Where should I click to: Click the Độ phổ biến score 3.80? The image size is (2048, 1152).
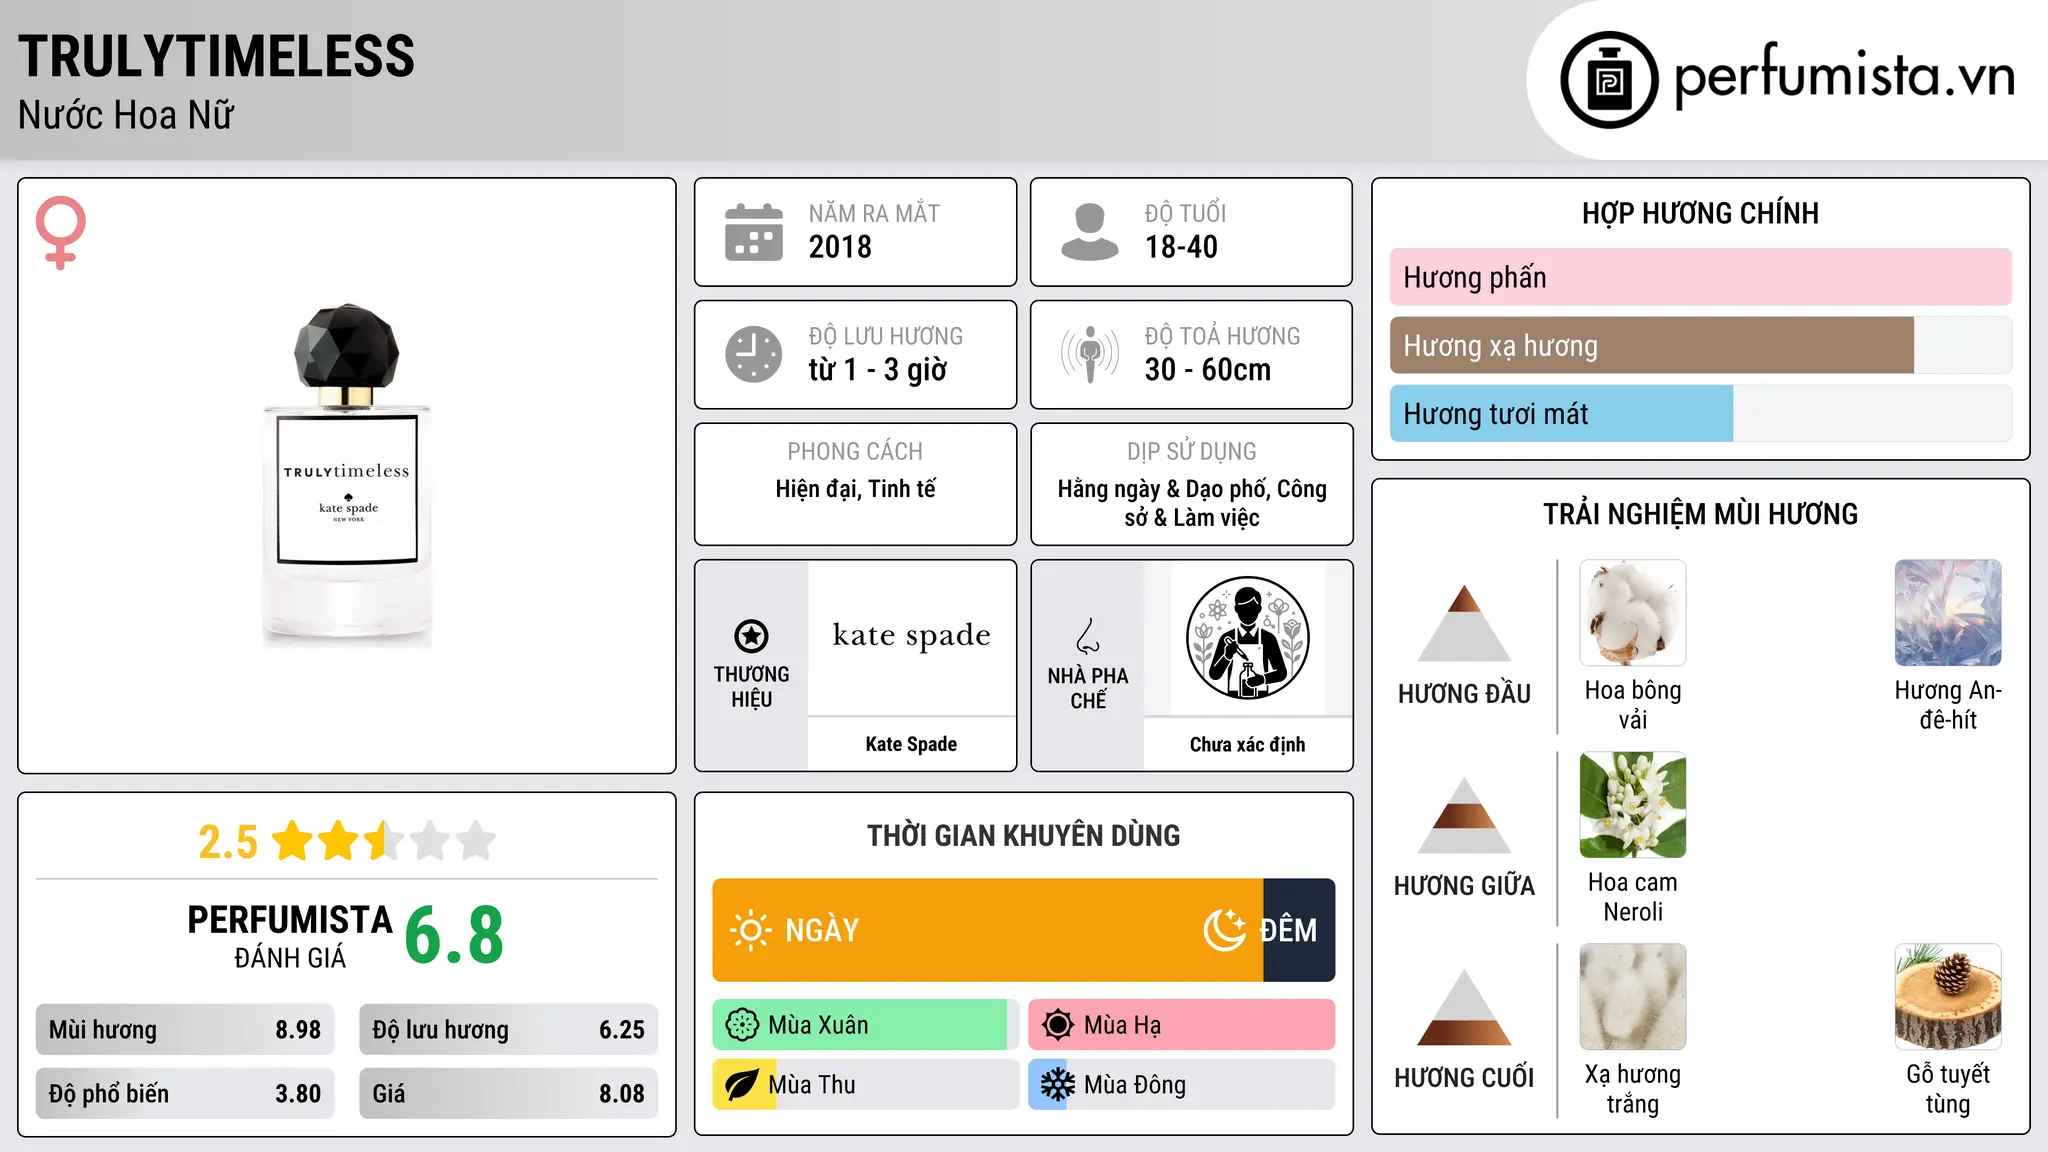298,1094
